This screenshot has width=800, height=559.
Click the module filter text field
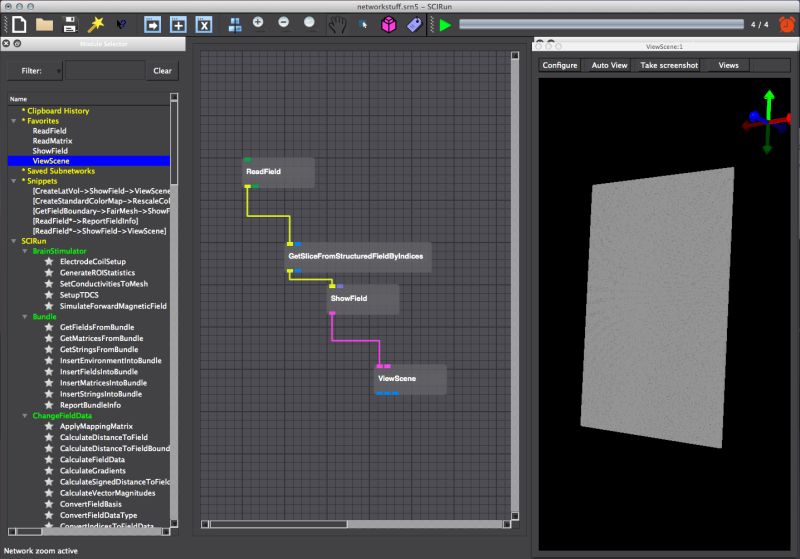(x=105, y=71)
